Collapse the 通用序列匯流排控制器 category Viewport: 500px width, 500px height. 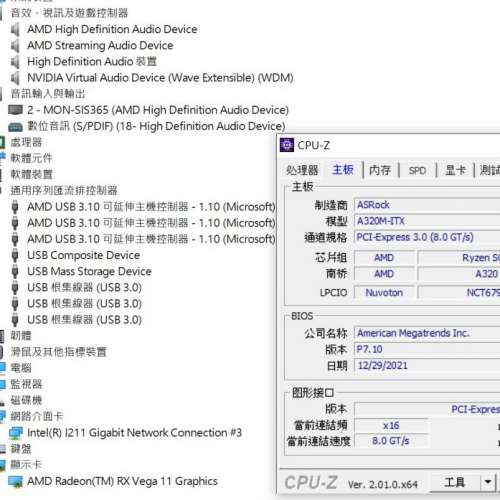click(x=64, y=191)
